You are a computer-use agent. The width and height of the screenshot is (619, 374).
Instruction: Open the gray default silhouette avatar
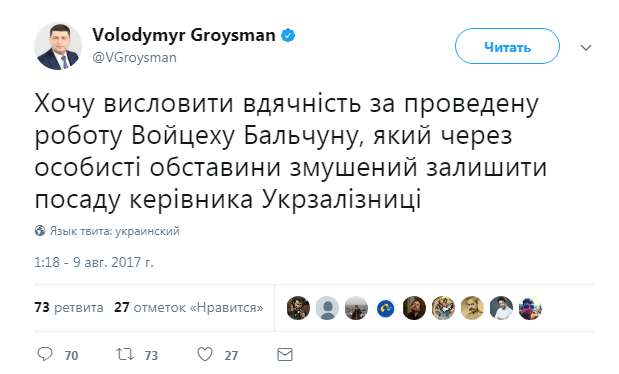click(x=327, y=308)
